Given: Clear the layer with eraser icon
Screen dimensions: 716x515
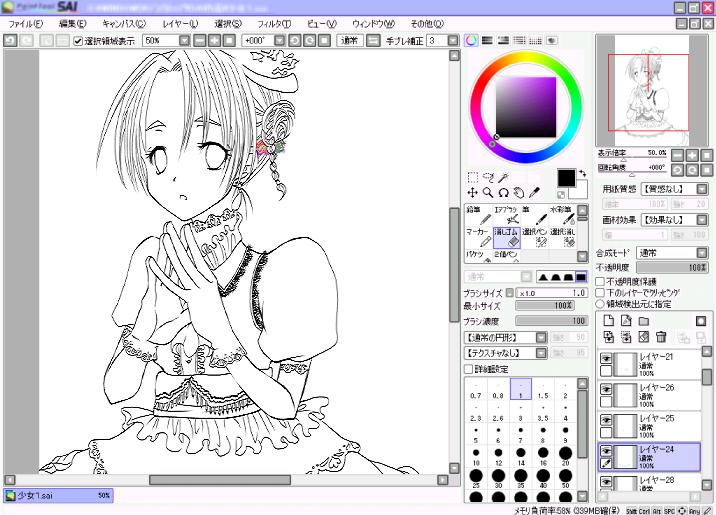Looking at the screenshot, I should coord(643,337).
